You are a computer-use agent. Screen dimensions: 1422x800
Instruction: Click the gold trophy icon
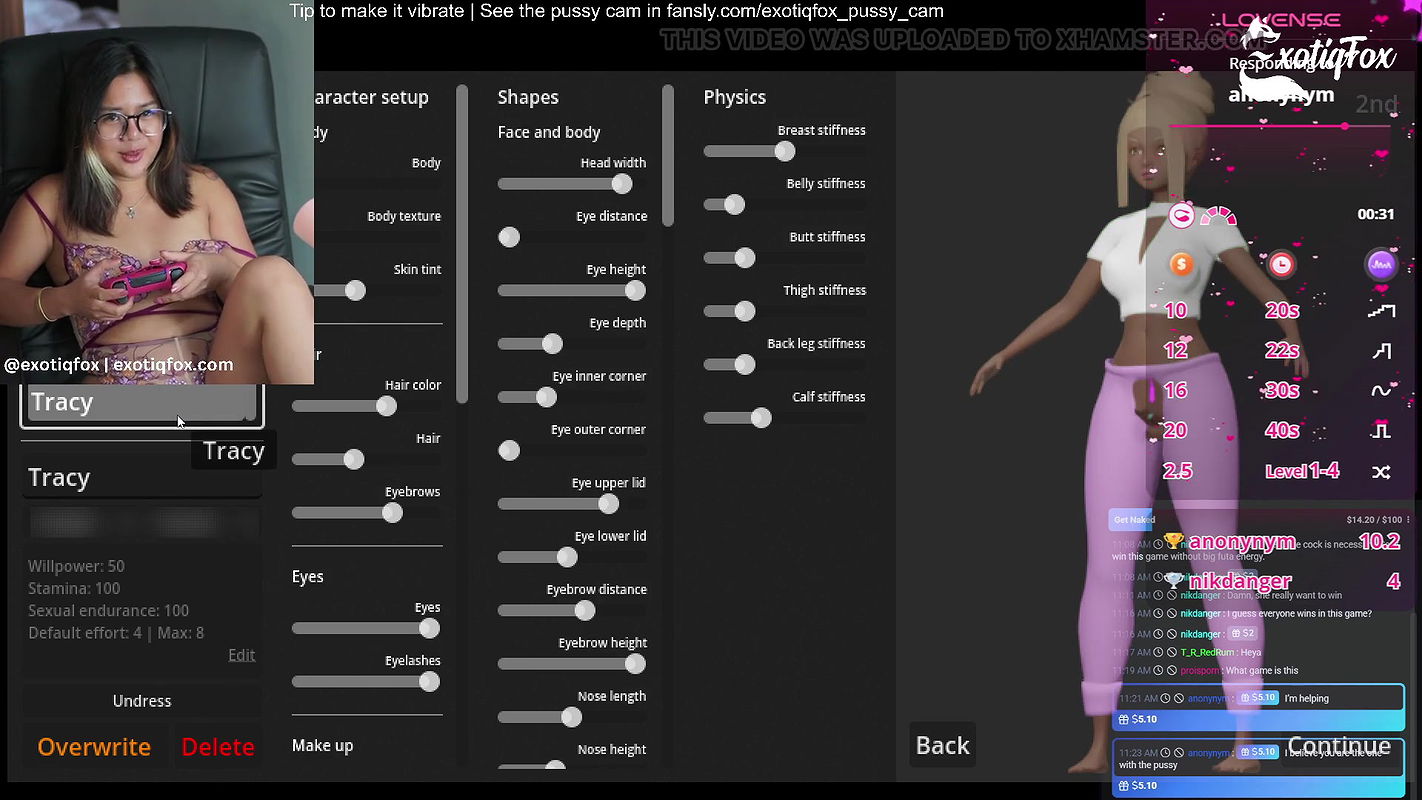1174,542
